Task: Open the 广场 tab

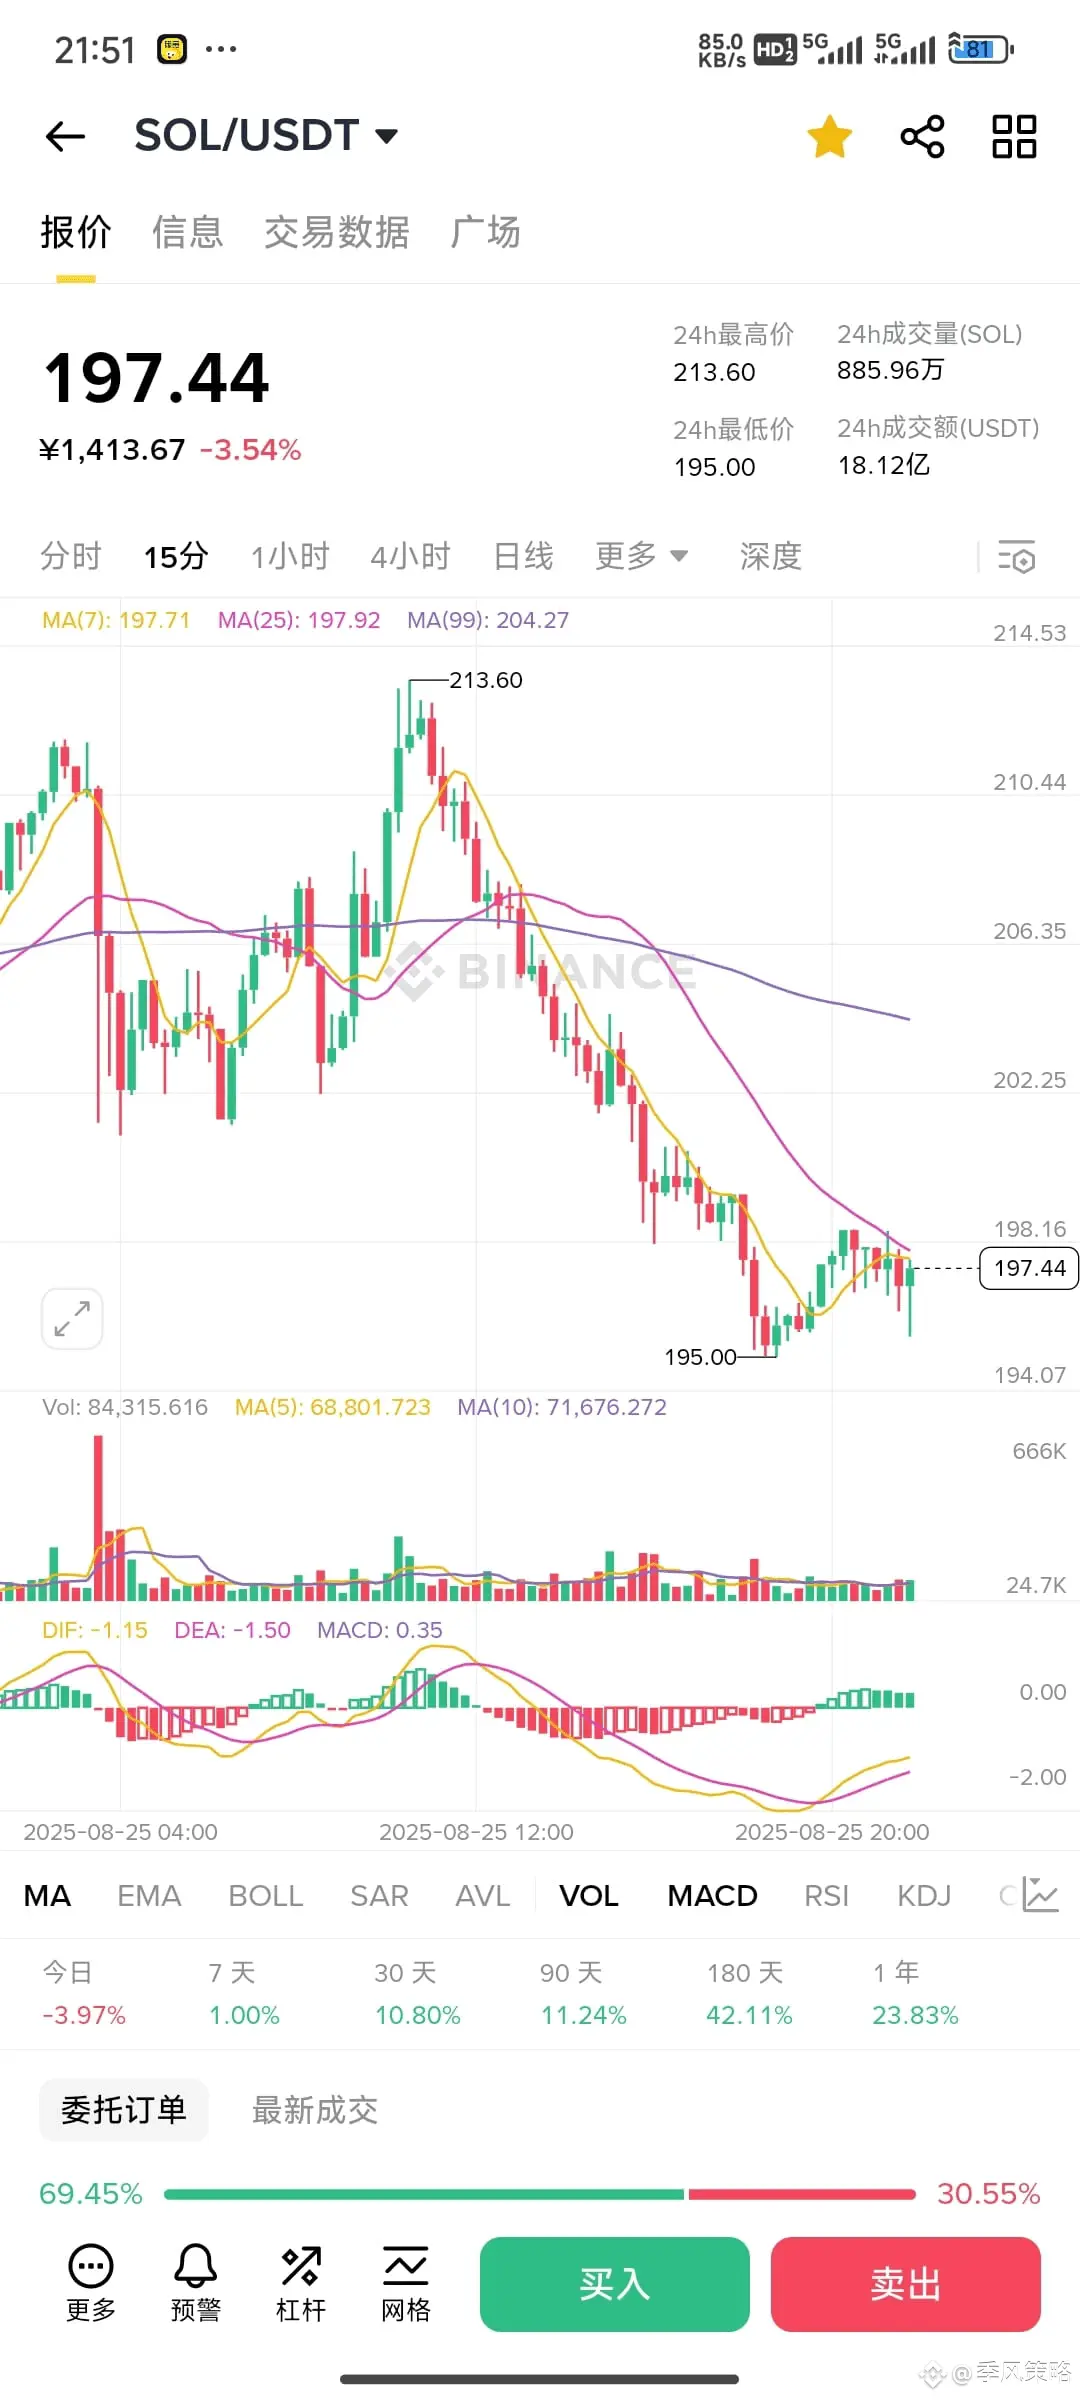Action: (x=485, y=232)
